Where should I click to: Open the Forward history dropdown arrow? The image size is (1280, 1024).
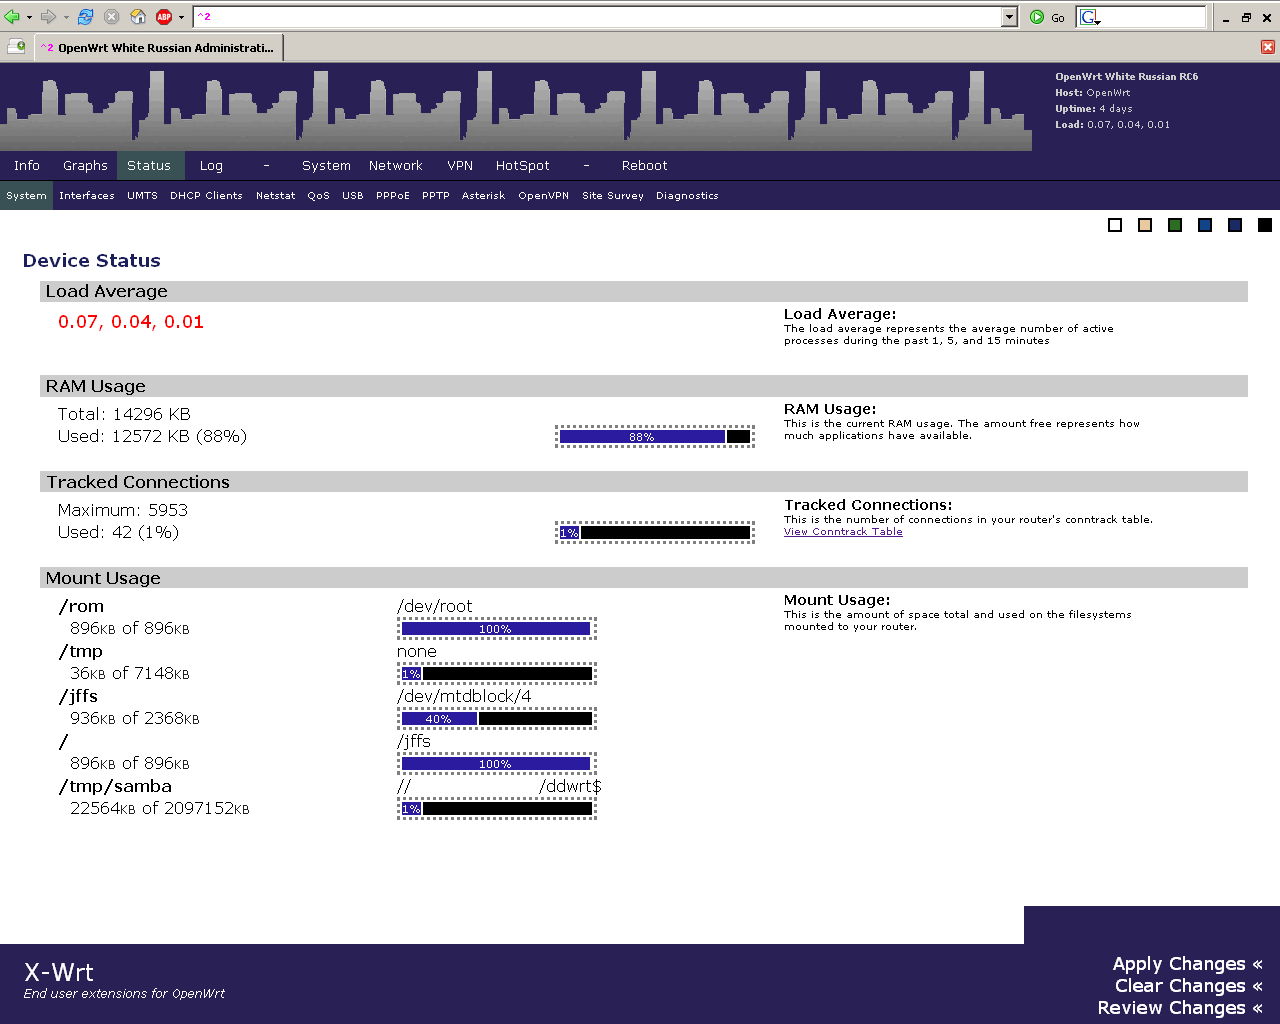click(x=66, y=17)
